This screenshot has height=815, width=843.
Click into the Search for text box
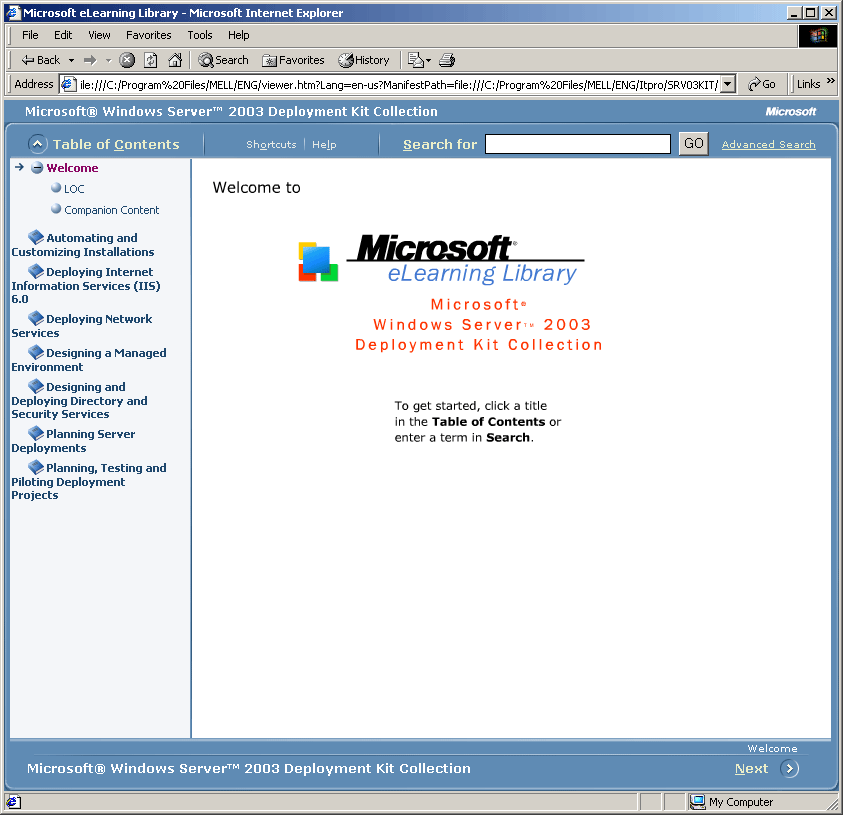click(x=578, y=144)
